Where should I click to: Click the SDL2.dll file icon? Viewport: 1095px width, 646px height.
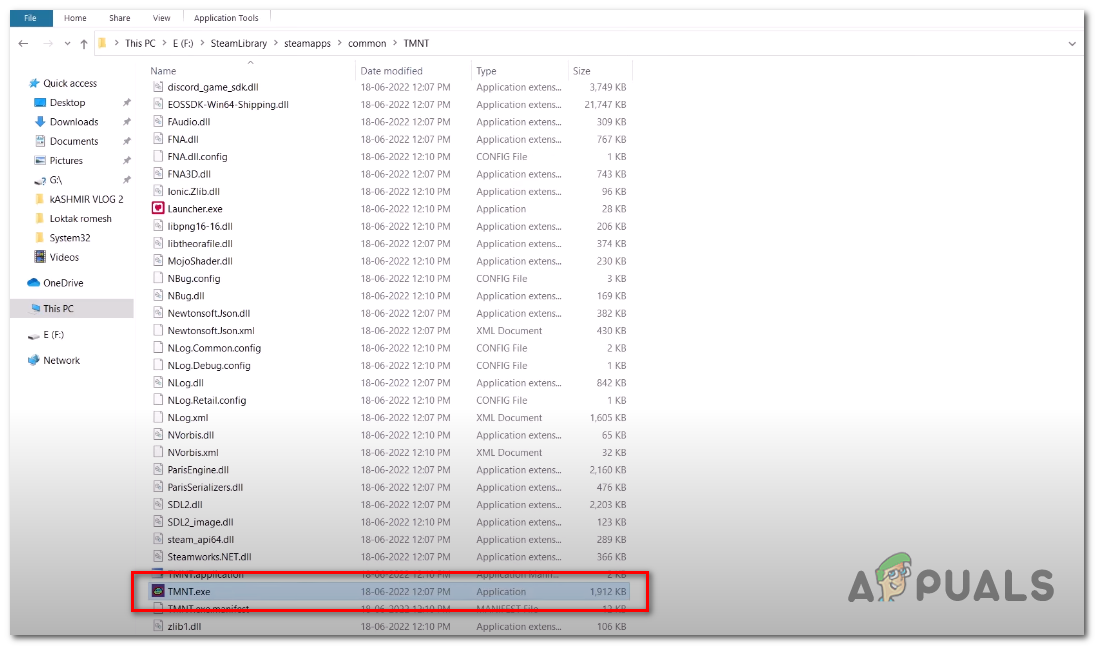coord(158,504)
